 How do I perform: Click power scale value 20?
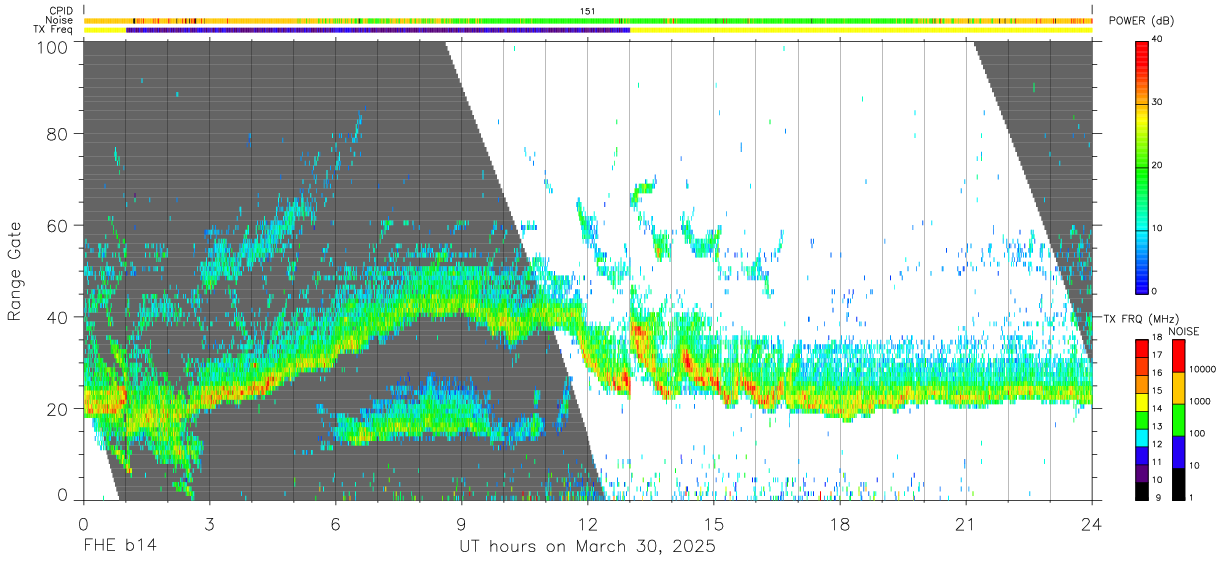(1159, 166)
